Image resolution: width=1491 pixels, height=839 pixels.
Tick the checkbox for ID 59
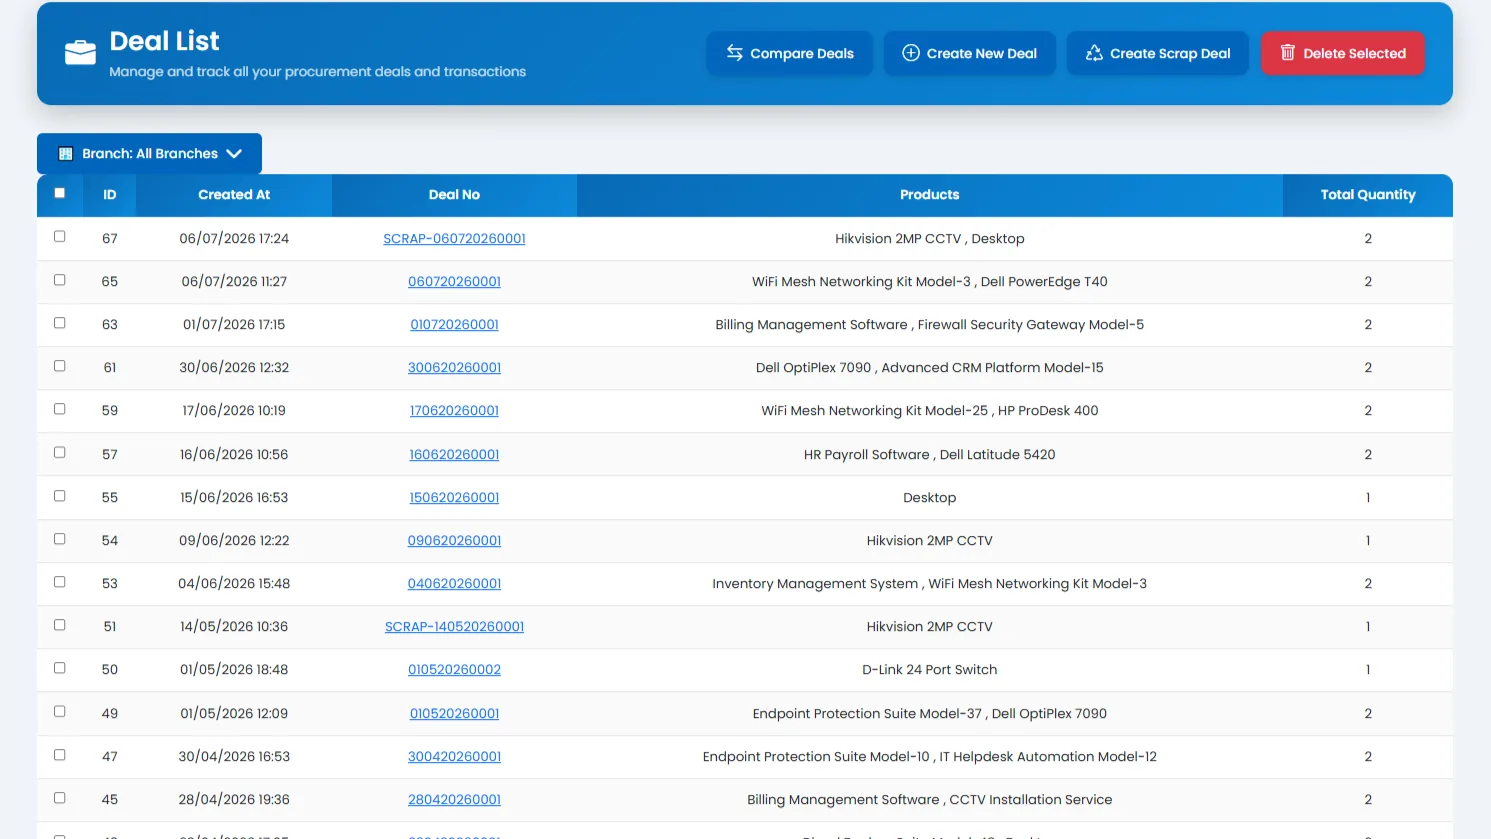click(60, 409)
